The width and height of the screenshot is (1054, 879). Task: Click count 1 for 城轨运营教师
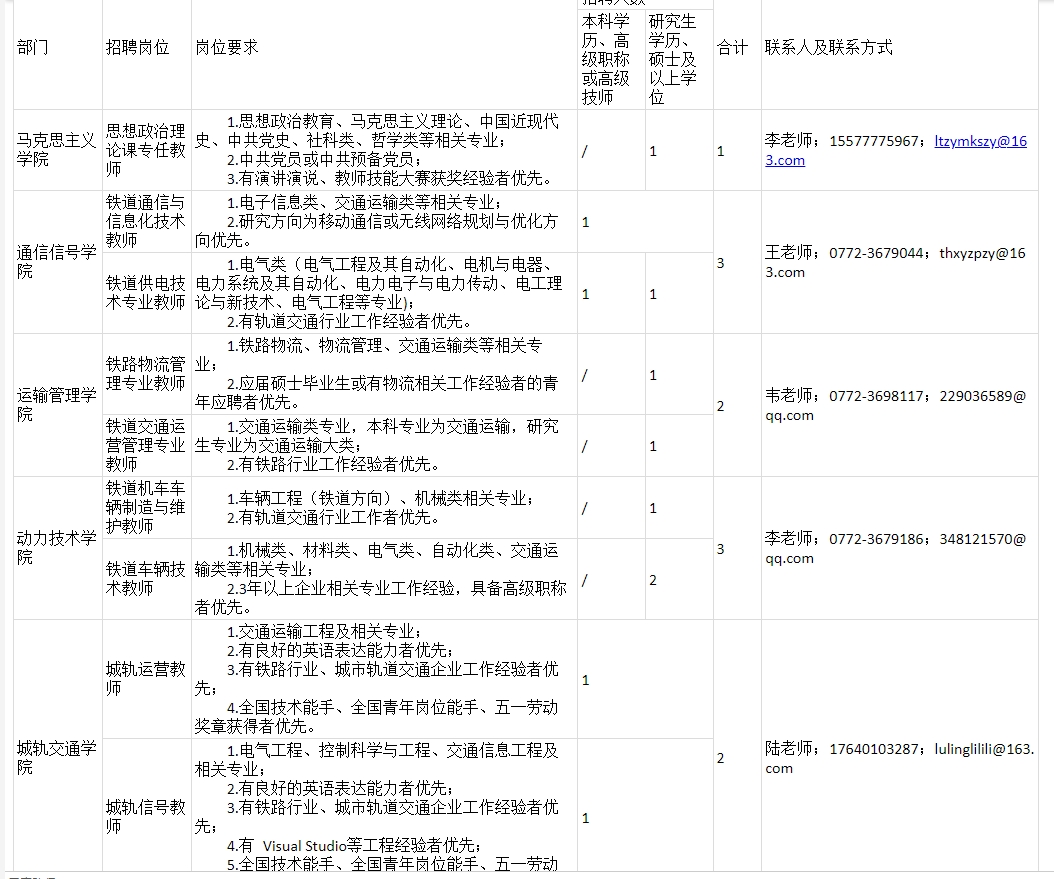click(x=645, y=679)
